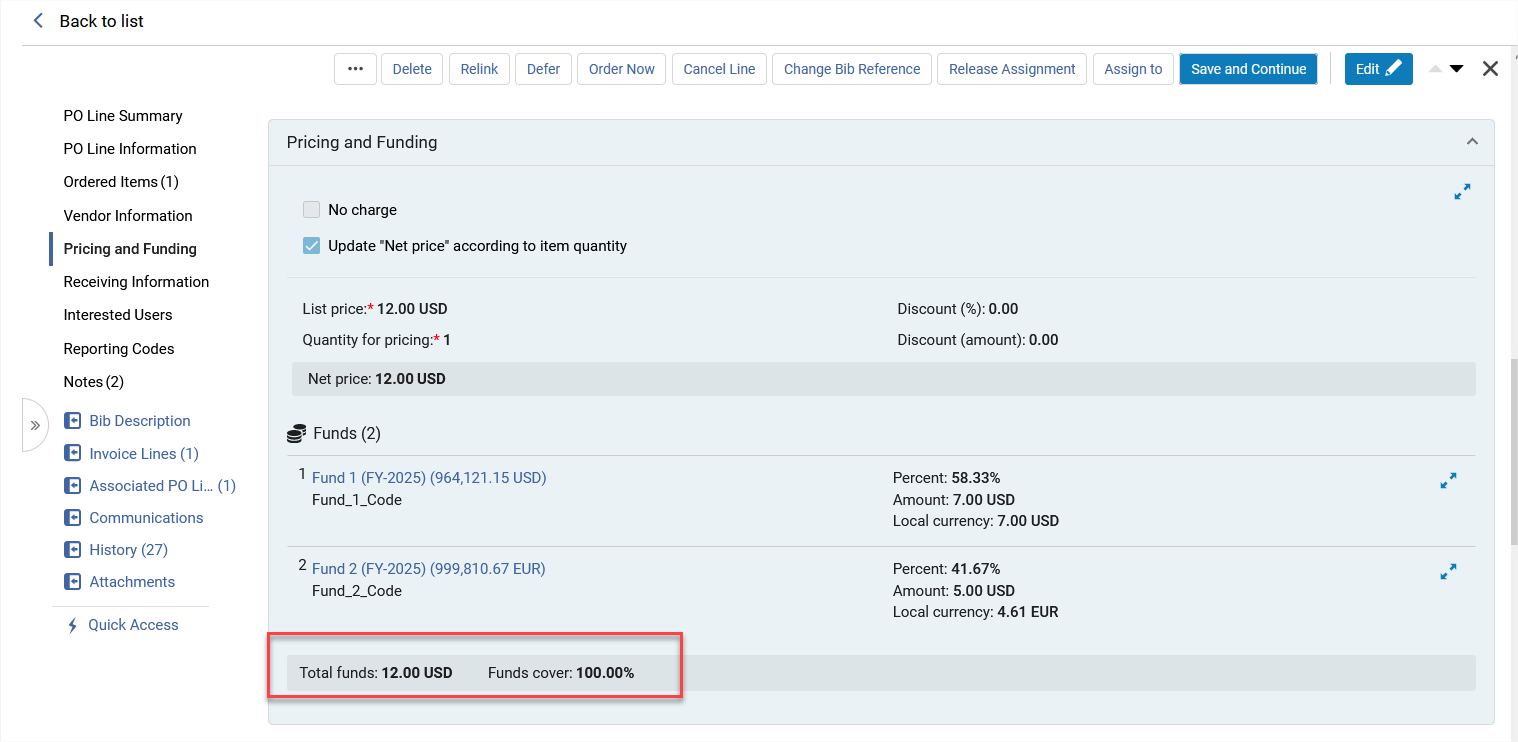Click the Relink button
This screenshot has height=742, width=1518.
point(480,69)
